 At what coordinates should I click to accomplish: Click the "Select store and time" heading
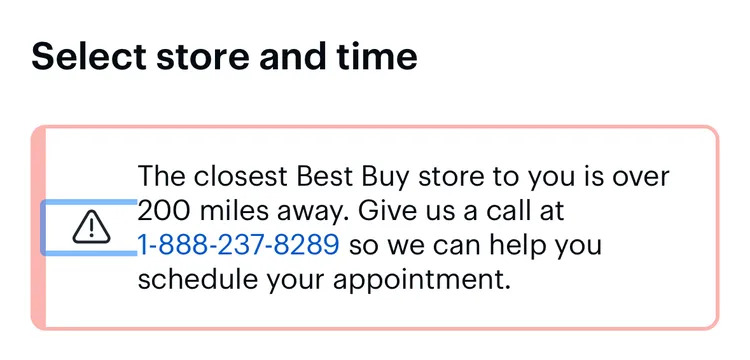tap(224, 56)
